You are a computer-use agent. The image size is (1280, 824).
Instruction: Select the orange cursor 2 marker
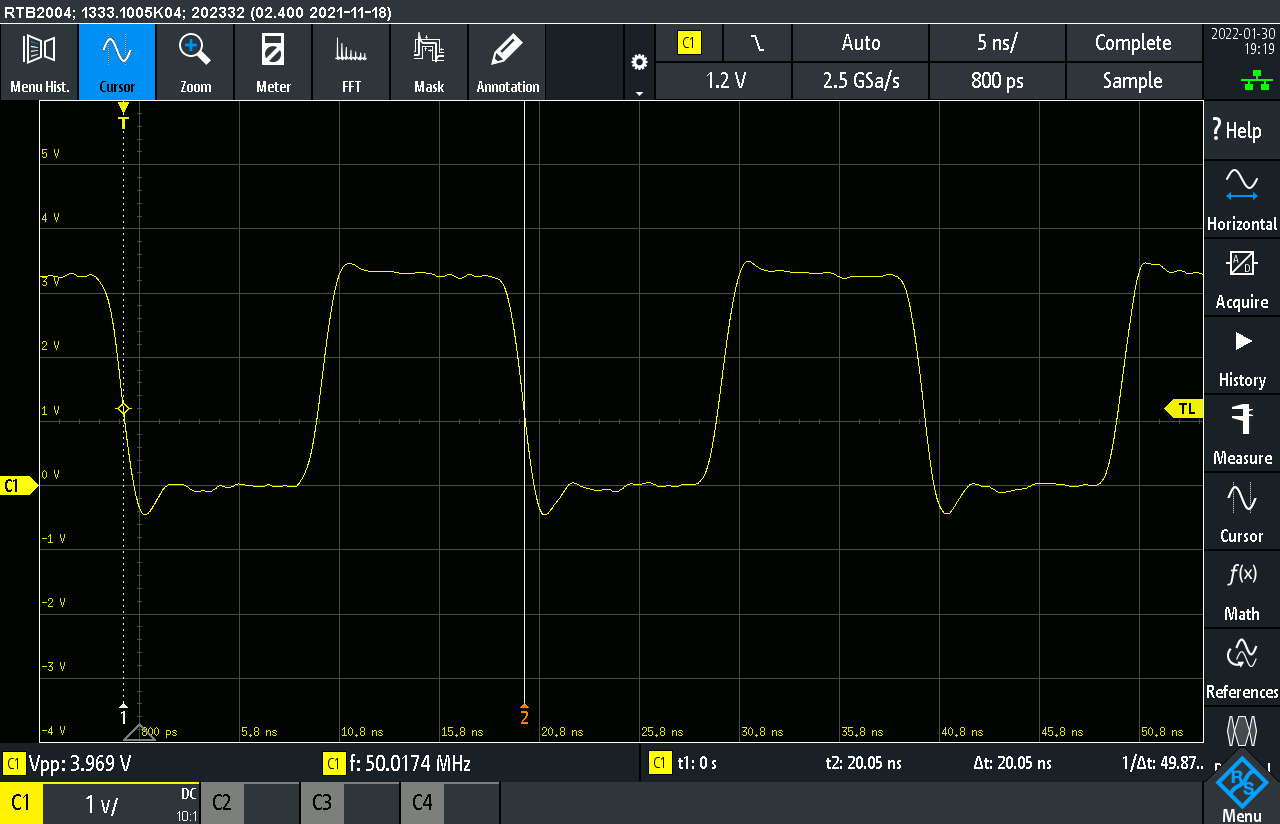tap(524, 714)
